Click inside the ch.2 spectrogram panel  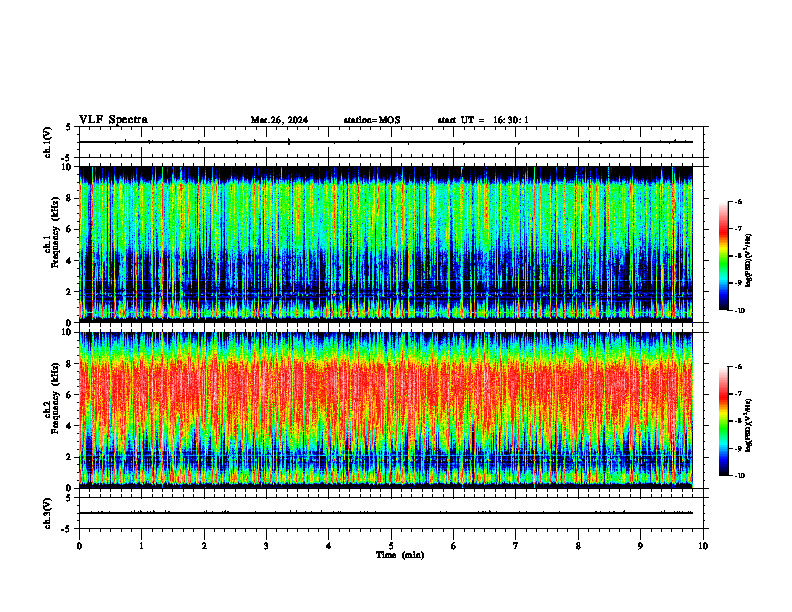tap(386, 410)
